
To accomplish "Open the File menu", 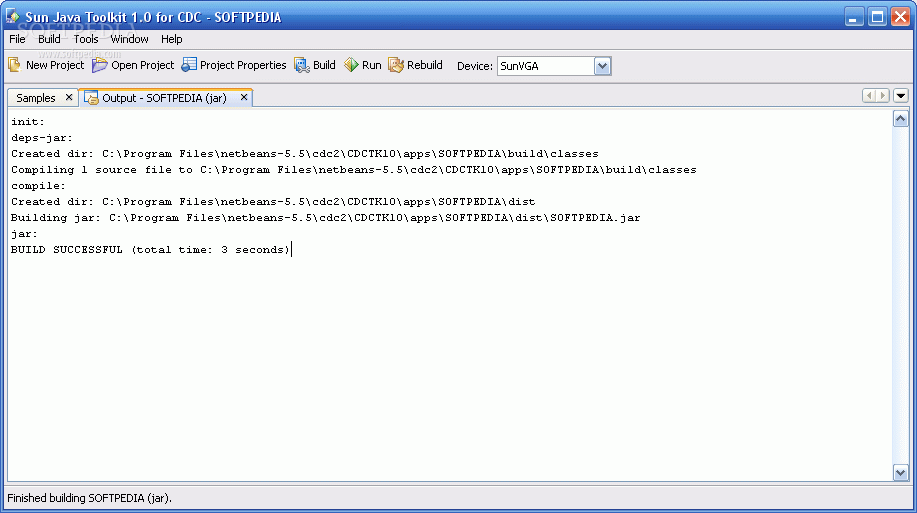I will [18, 39].
